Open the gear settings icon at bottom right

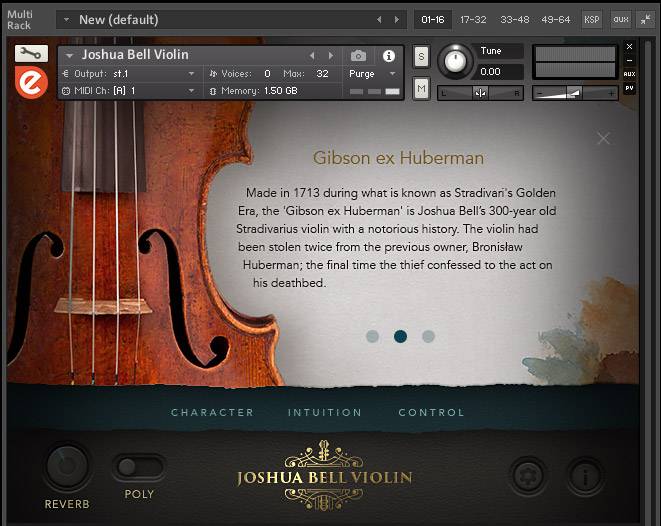[525, 473]
